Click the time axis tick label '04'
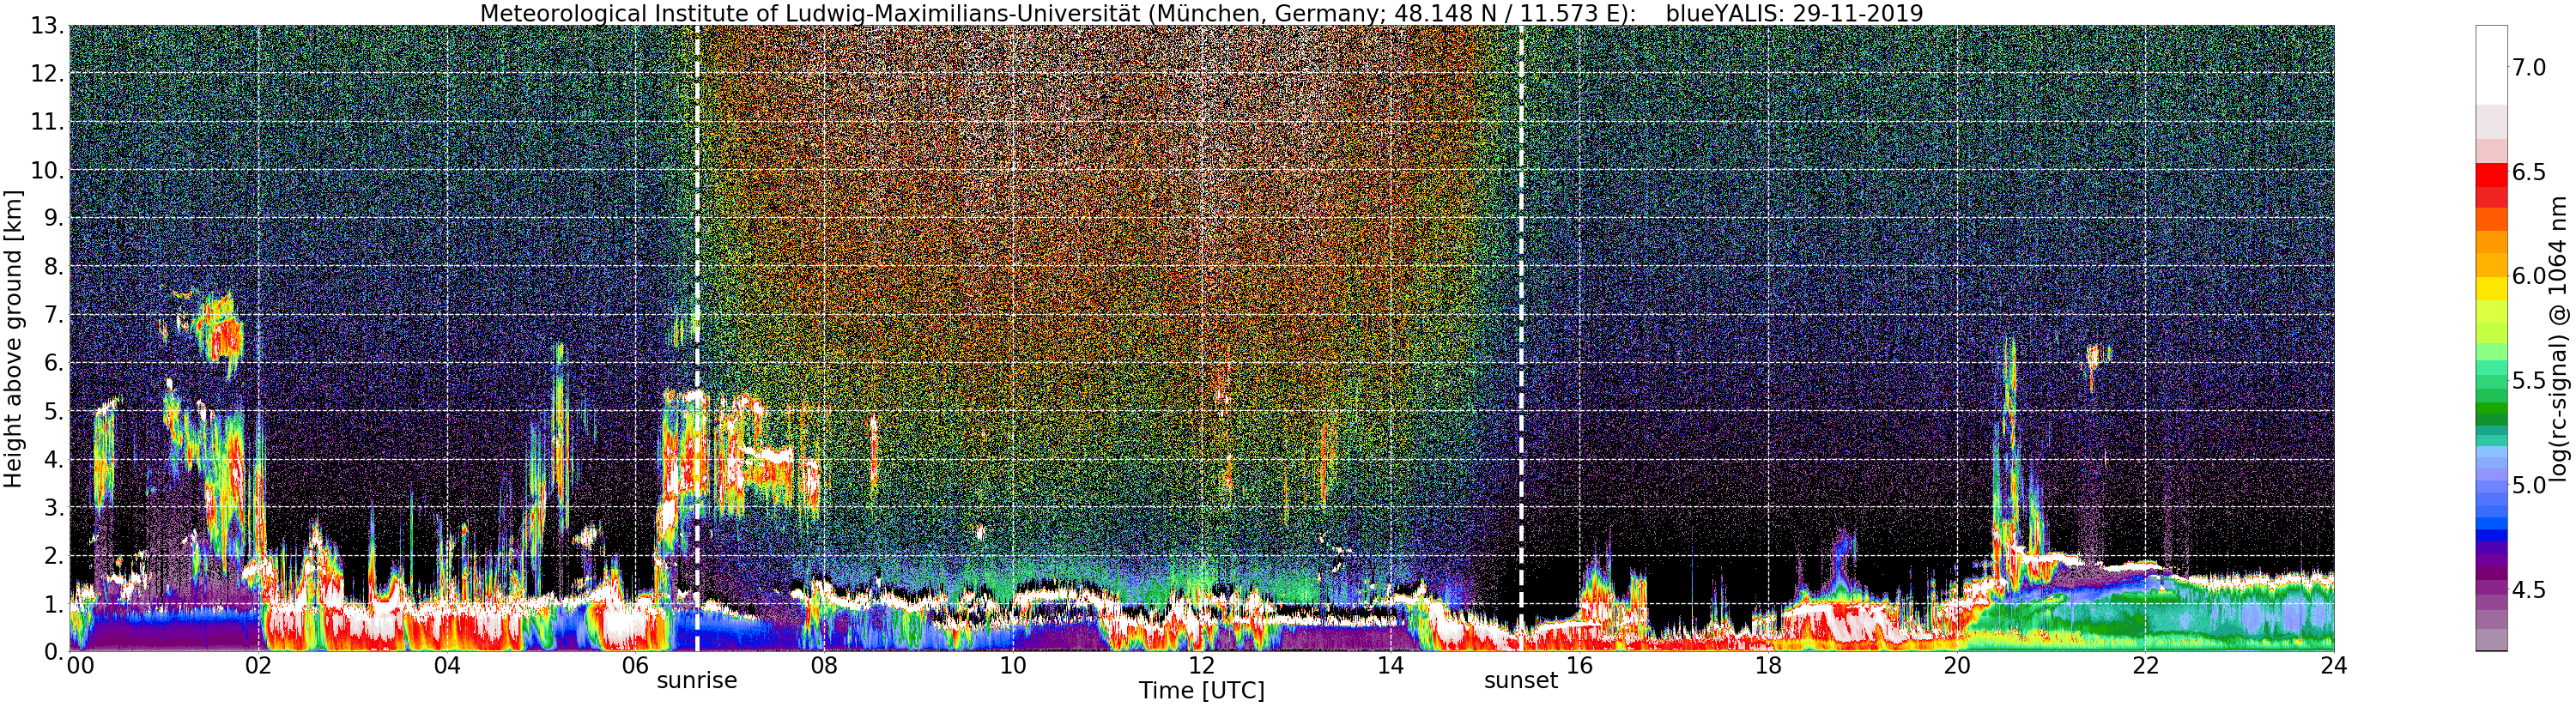Screen dimensions: 2576x707 pos(447,666)
